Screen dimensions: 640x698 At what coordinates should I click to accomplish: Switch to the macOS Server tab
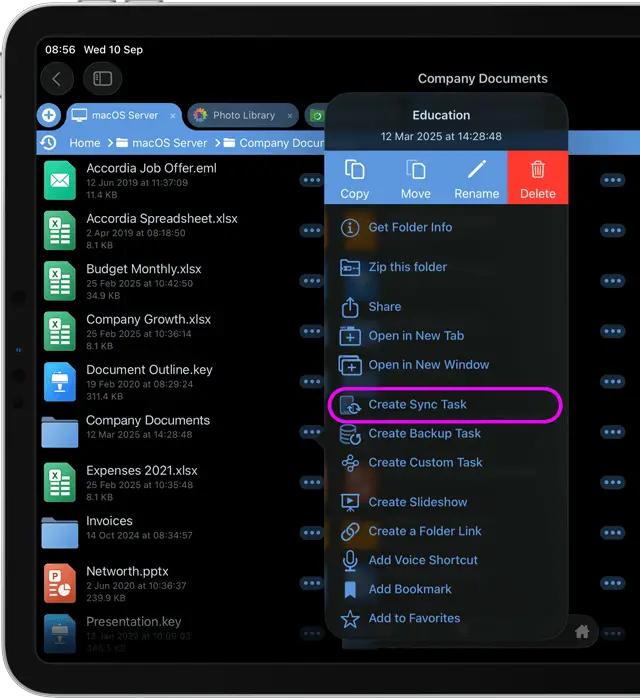click(x=124, y=115)
